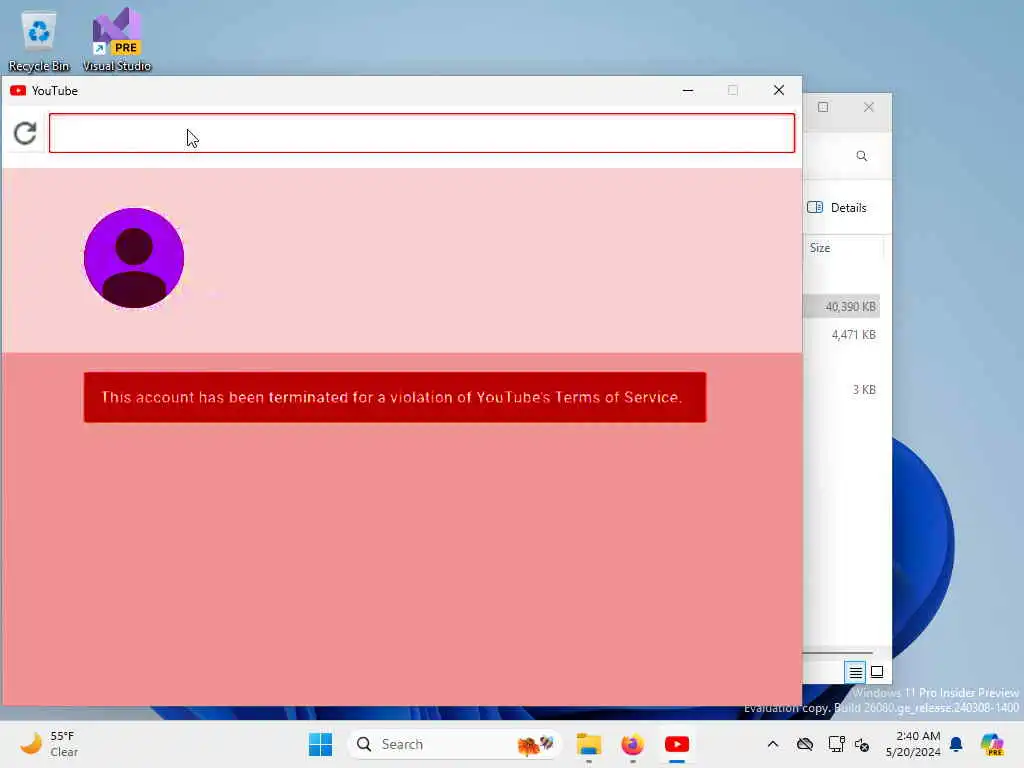This screenshot has width=1024, height=768.
Task: Open the Visual Studio Preview desktop shortcut
Action: pos(117,40)
